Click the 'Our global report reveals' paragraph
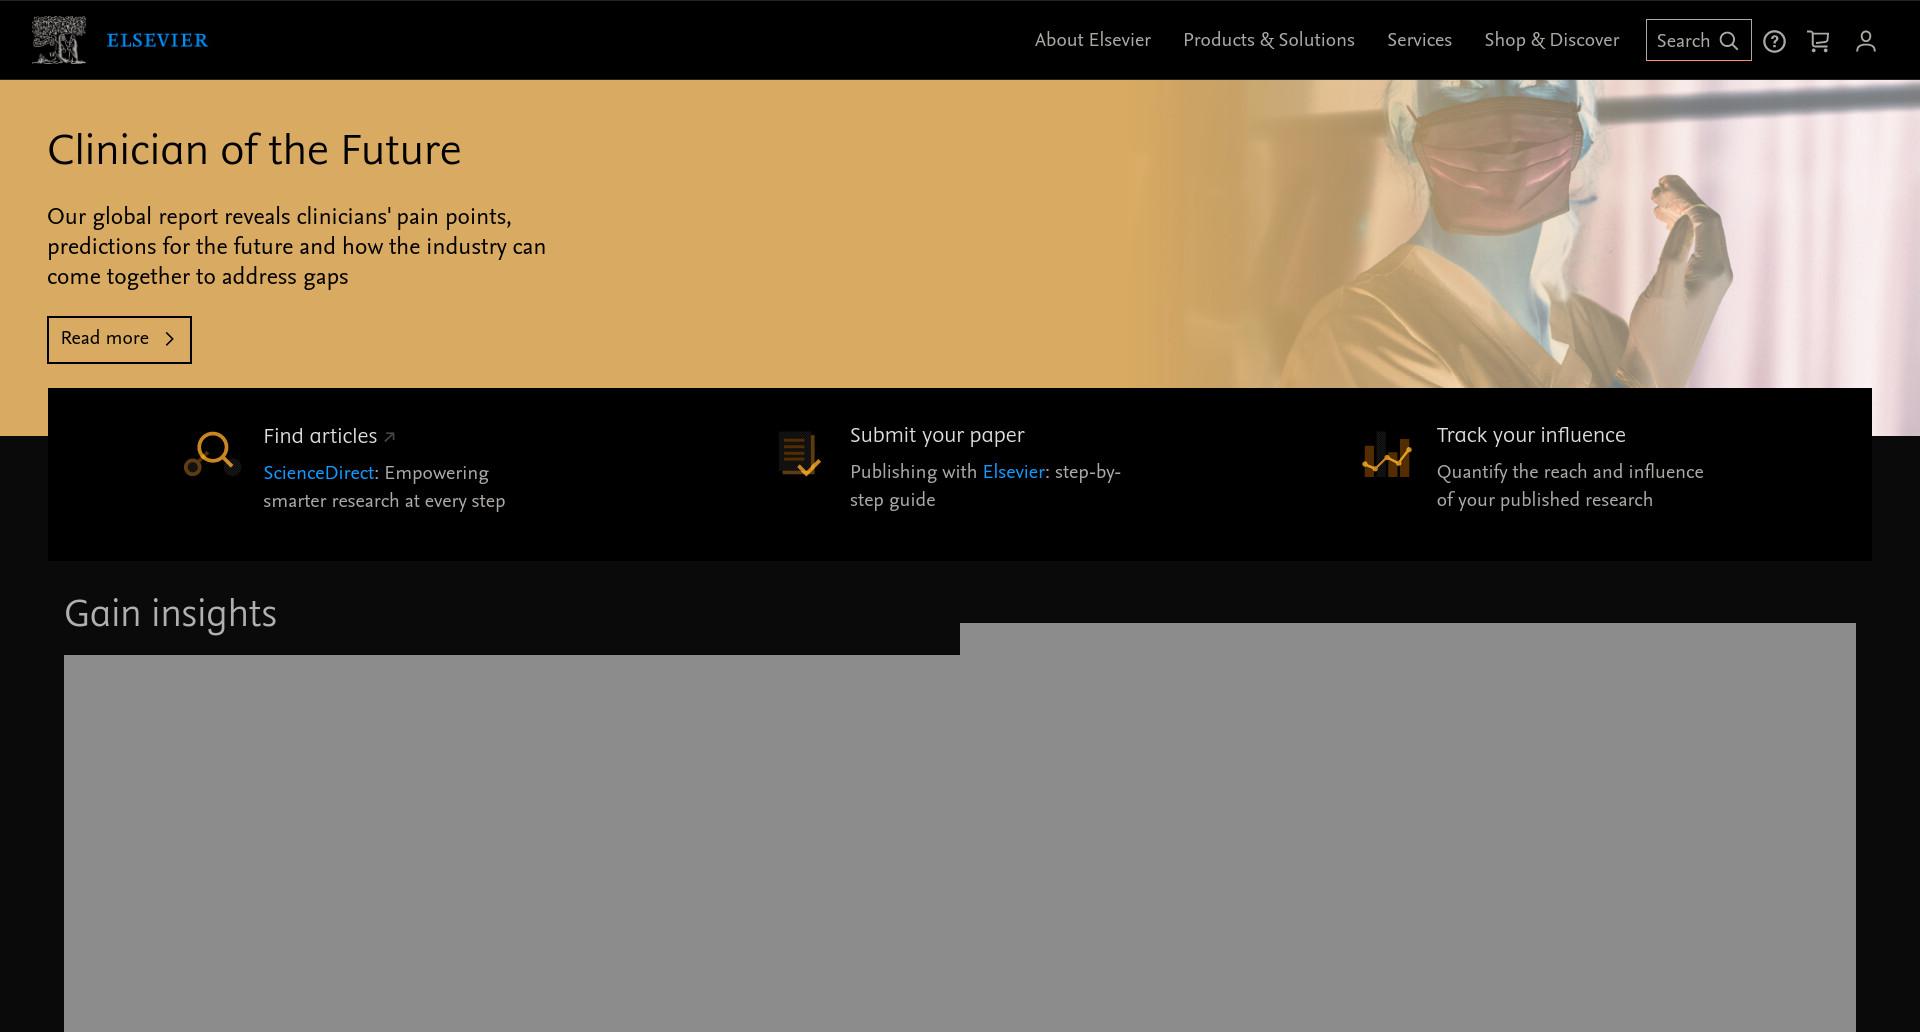The width and height of the screenshot is (1920, 1032). tap(296, 247)
